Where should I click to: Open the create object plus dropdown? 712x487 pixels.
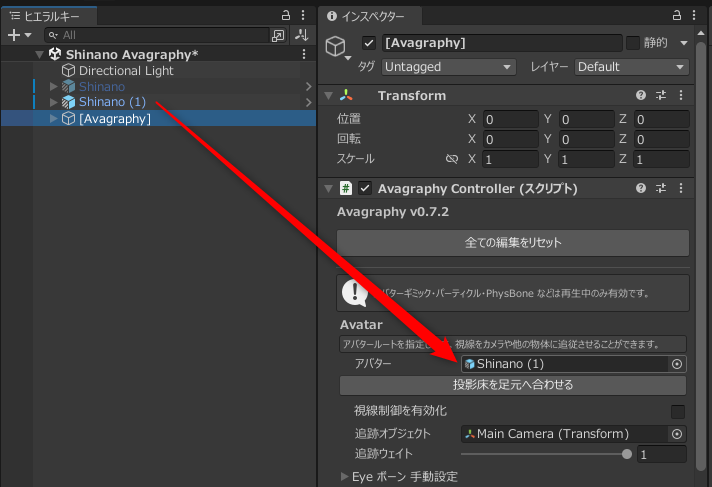(20, 35)
